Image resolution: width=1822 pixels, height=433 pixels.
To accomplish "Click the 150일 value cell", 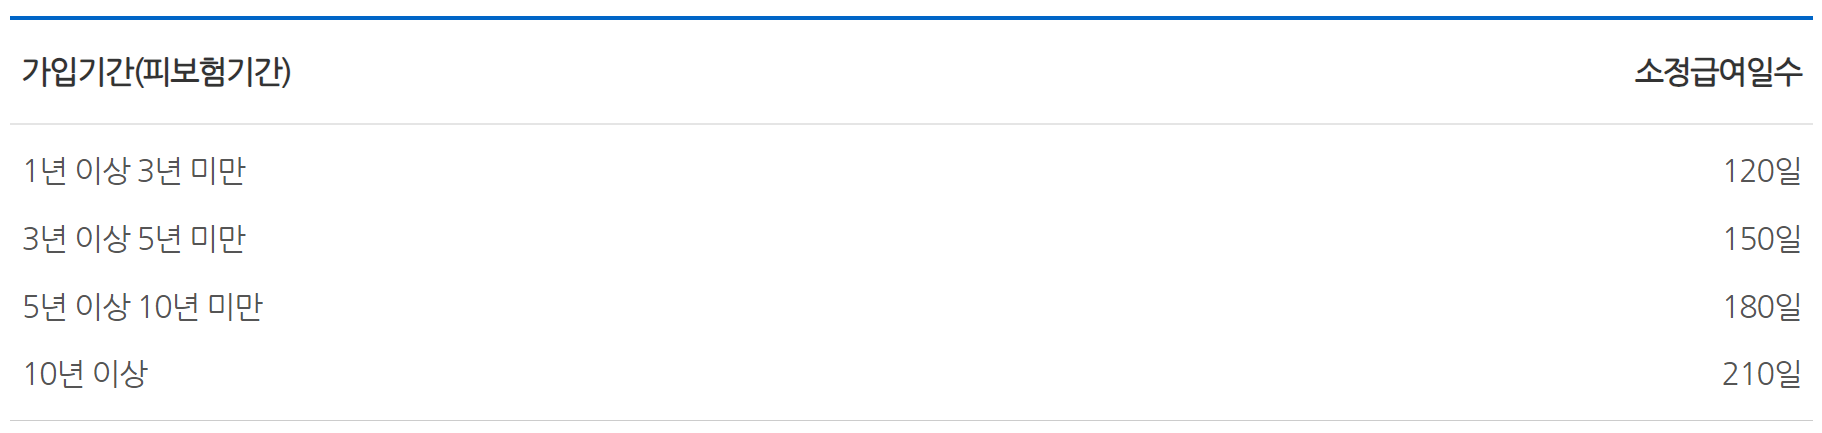I will (x=1761, y=239).
